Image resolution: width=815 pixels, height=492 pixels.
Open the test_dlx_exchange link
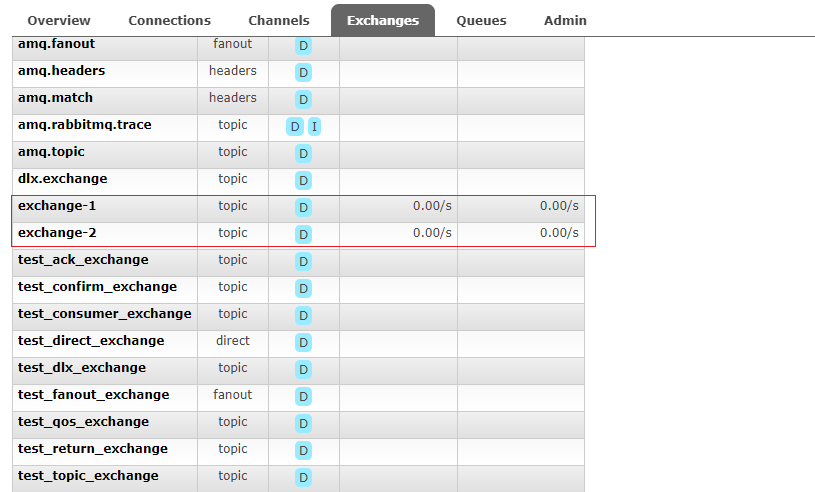82,368
